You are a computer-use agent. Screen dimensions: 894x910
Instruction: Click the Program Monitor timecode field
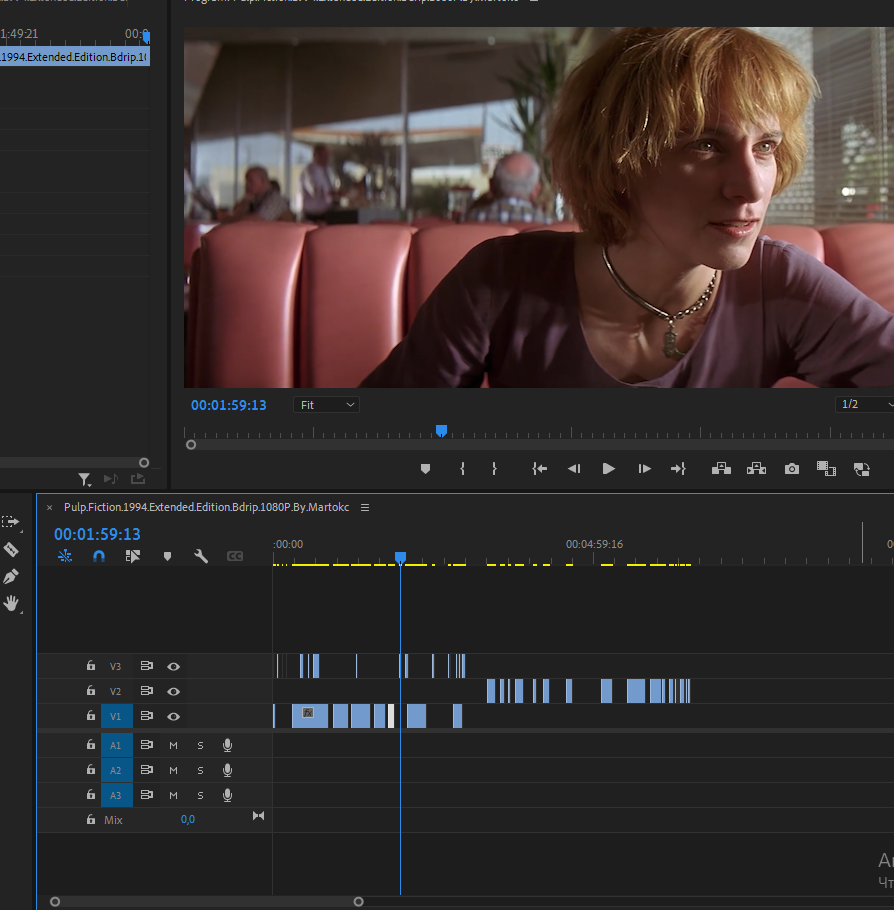(x=229, y=405)
